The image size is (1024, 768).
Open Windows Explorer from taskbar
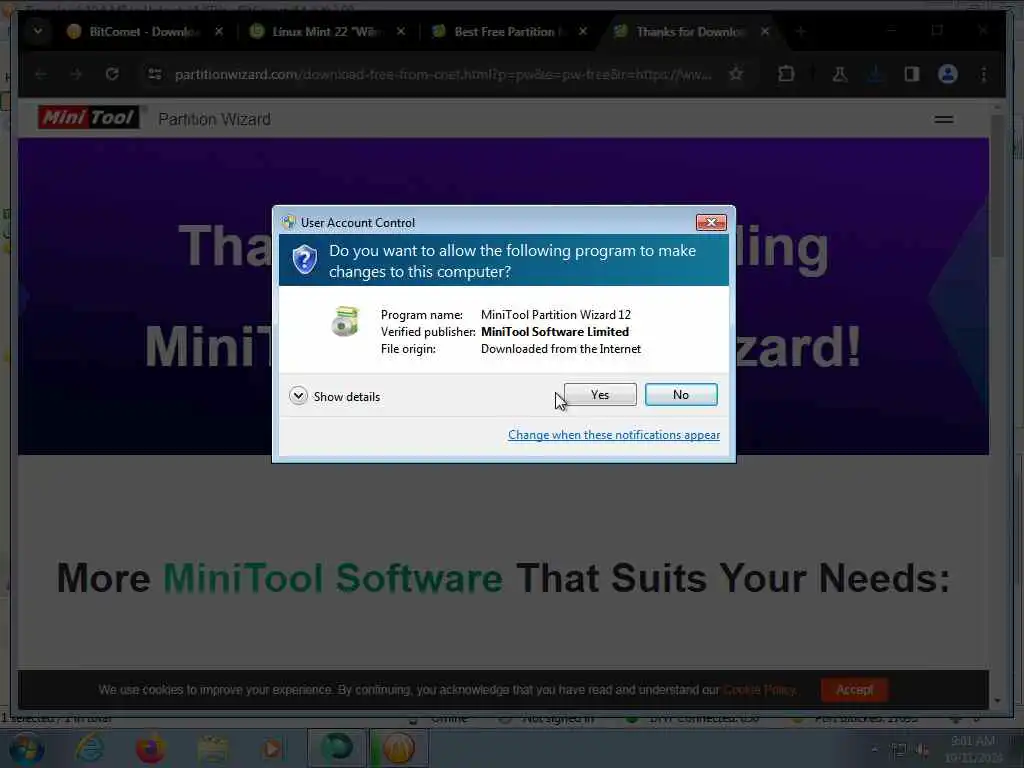click(x=212, y=748)
